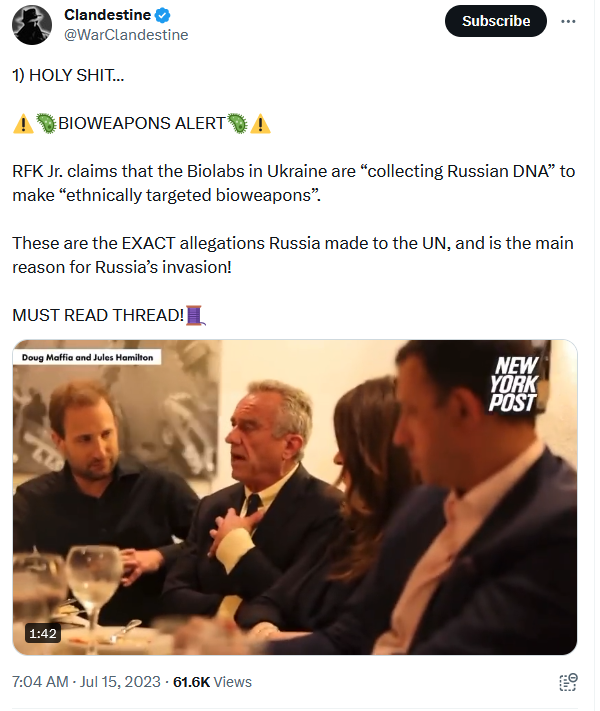Screen dimensions: 600x711
Task: Open the @WarClandestine handle link
Action: [126, 35]
